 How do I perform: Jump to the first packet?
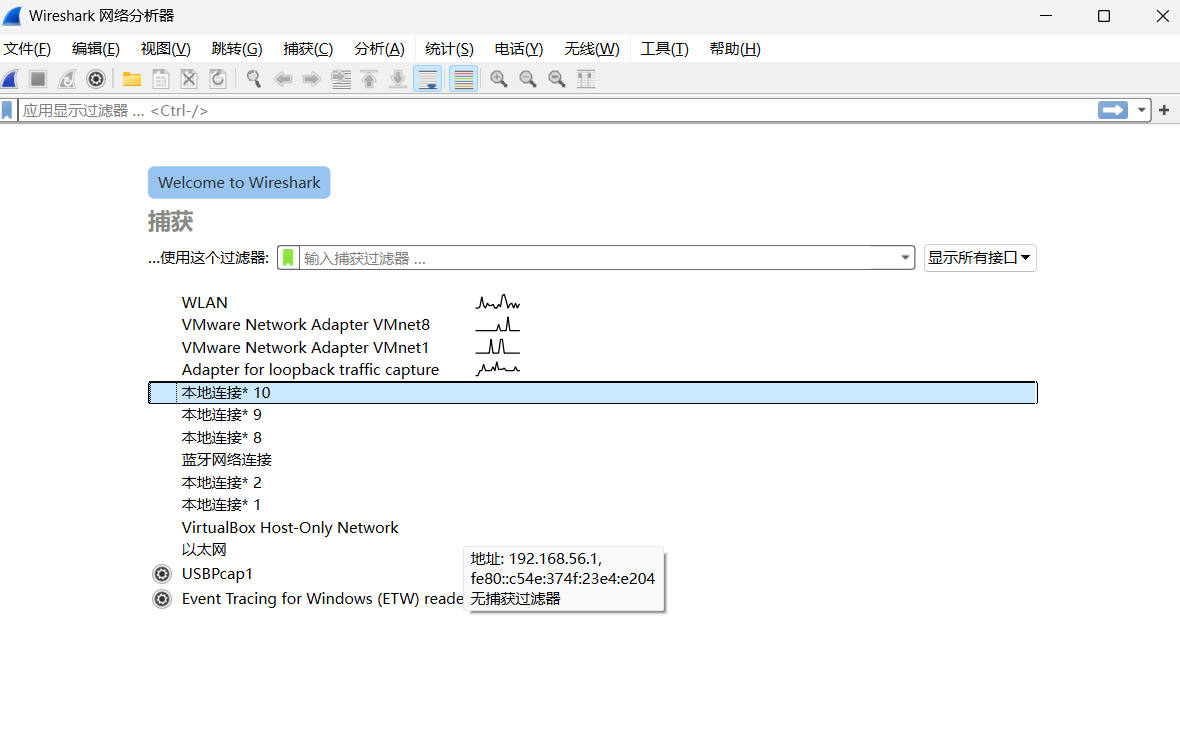370,79
